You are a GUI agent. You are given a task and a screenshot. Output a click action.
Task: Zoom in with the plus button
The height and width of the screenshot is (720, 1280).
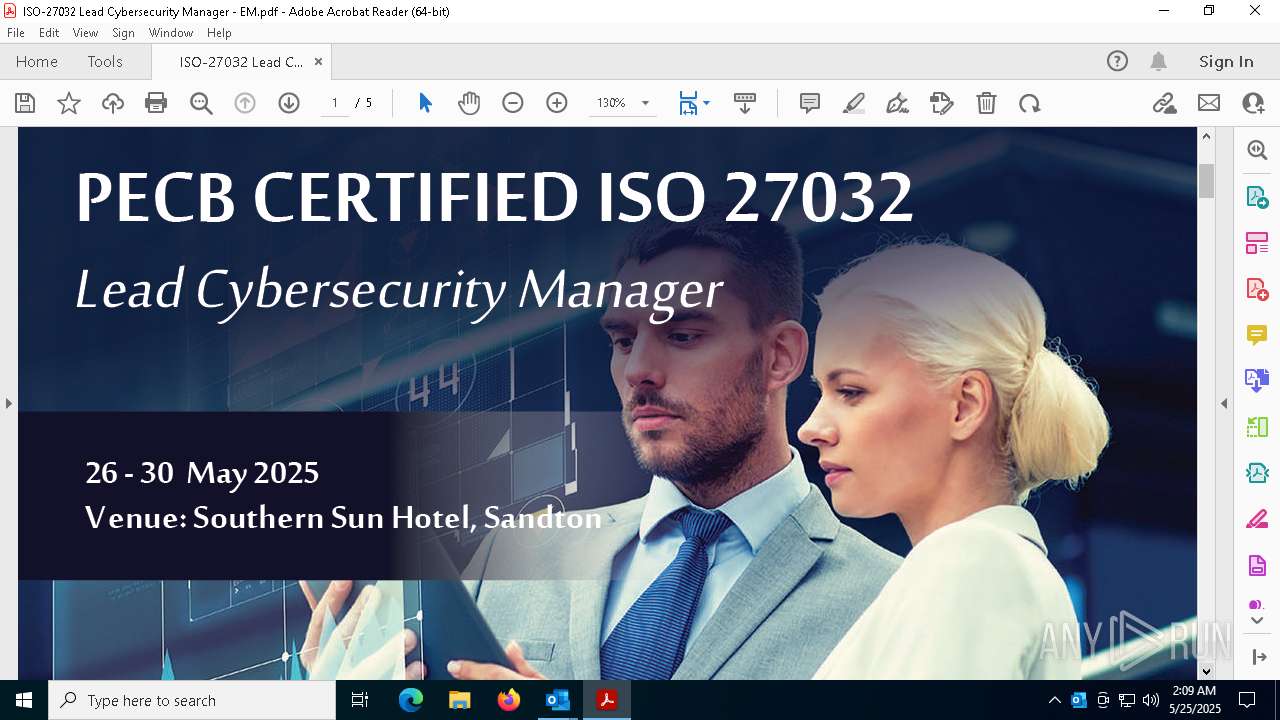[557, 103]
